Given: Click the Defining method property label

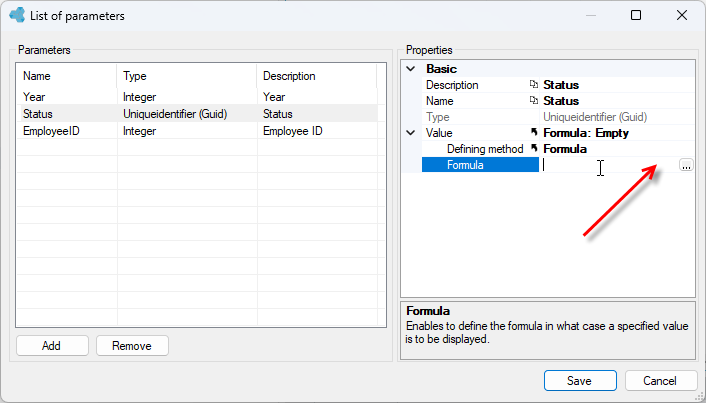Looking at the screenshot, I should coord(485,149).
